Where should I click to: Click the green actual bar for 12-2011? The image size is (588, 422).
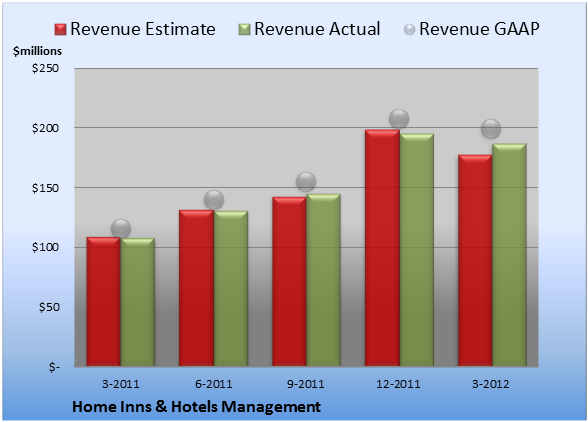(417, 250)
